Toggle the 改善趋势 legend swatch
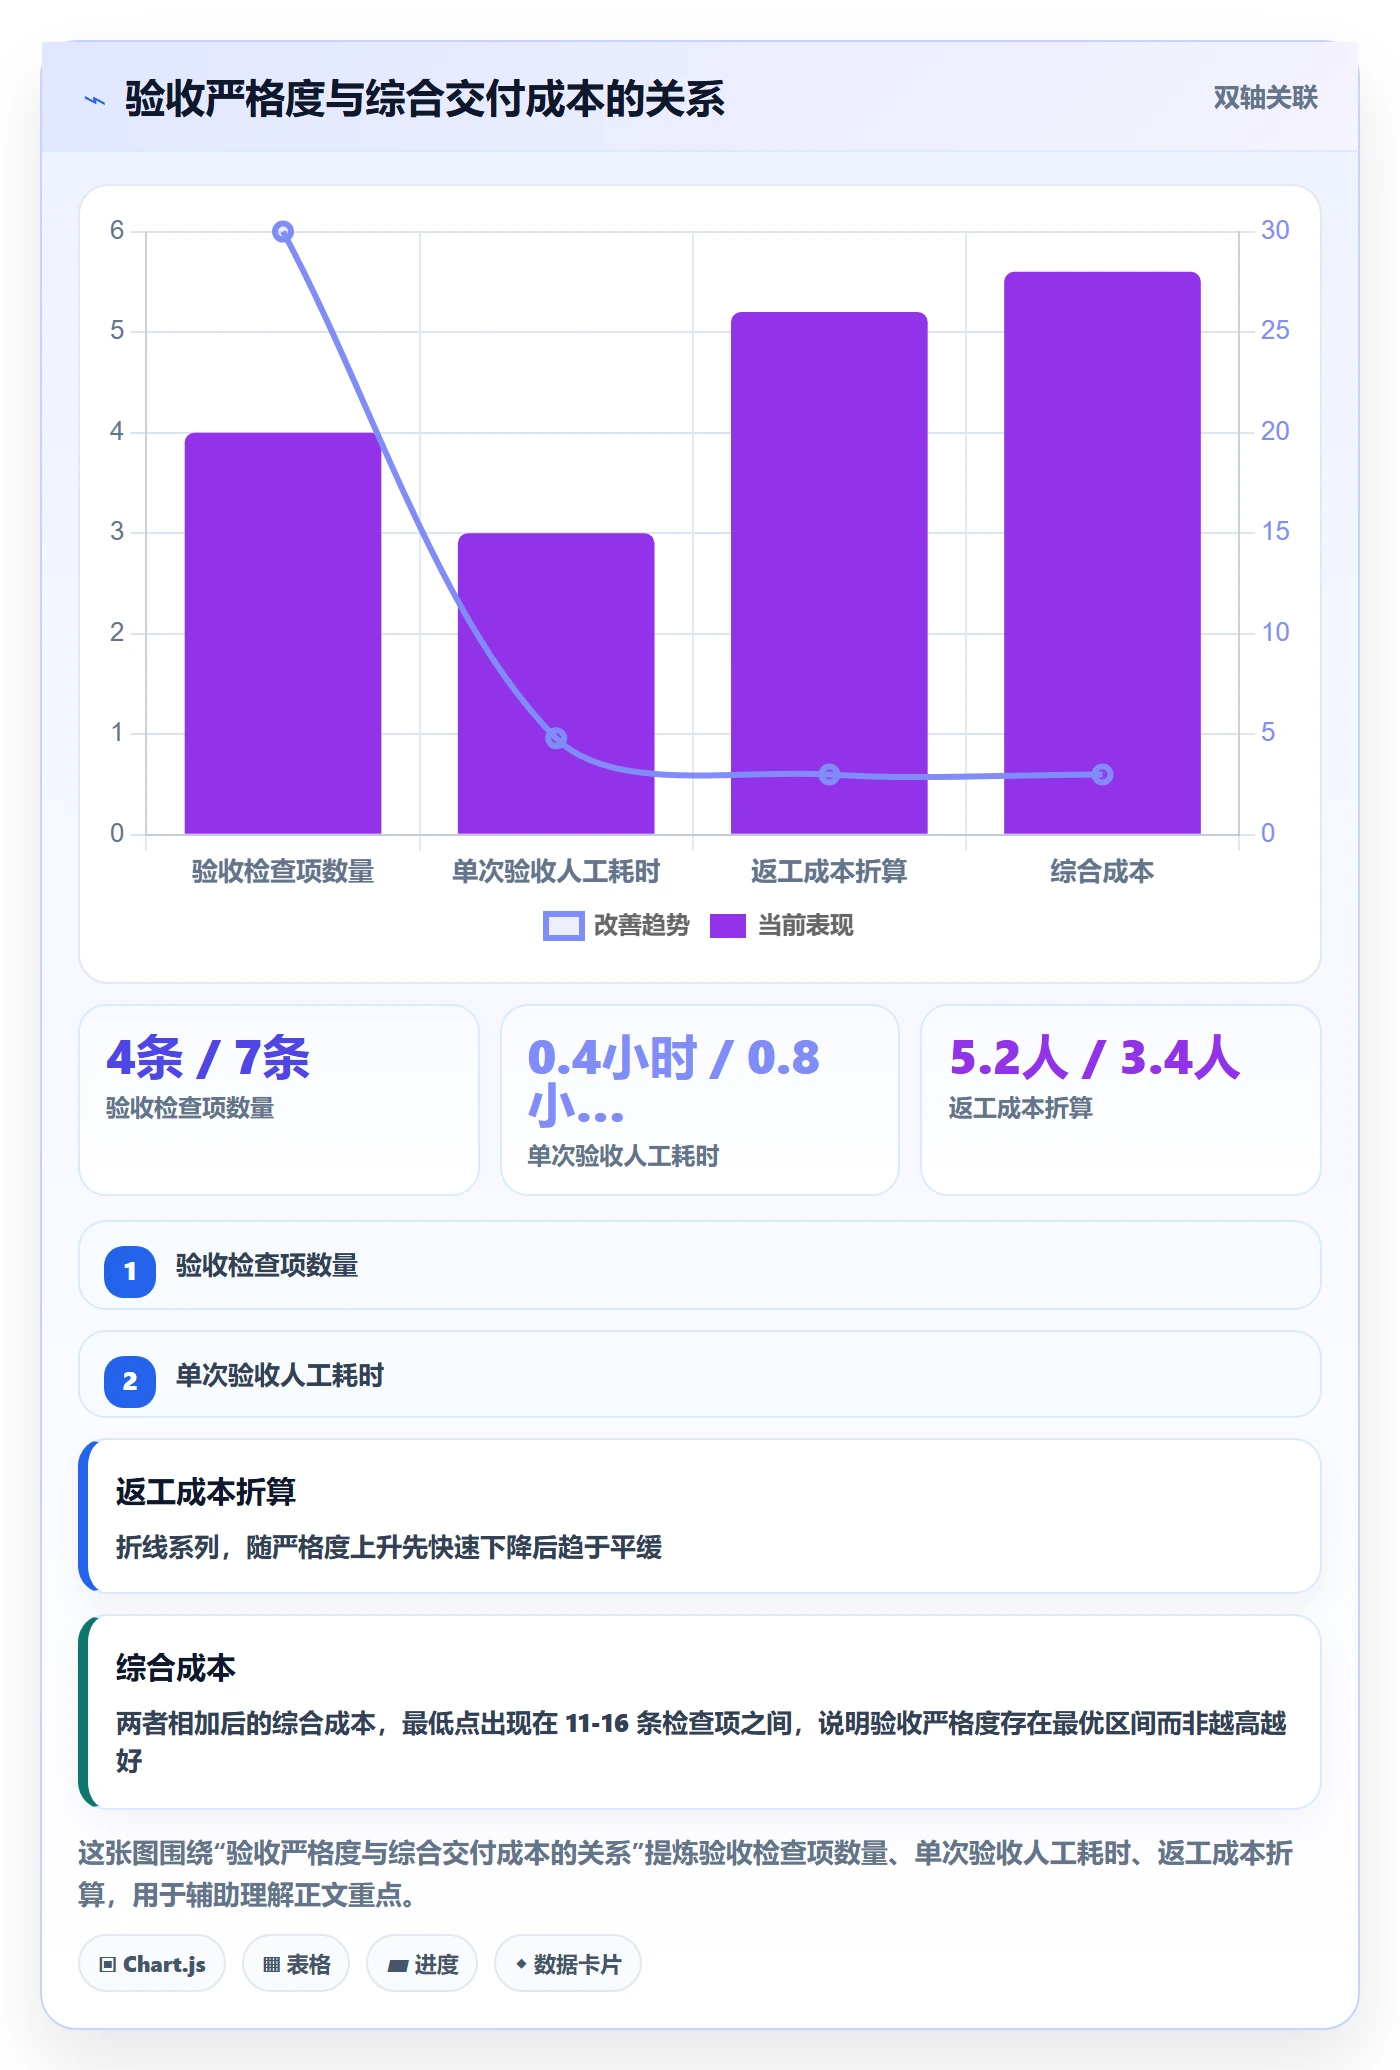Image resolution: width=1400 pixels, height=2070 pixels. point(563,926)
